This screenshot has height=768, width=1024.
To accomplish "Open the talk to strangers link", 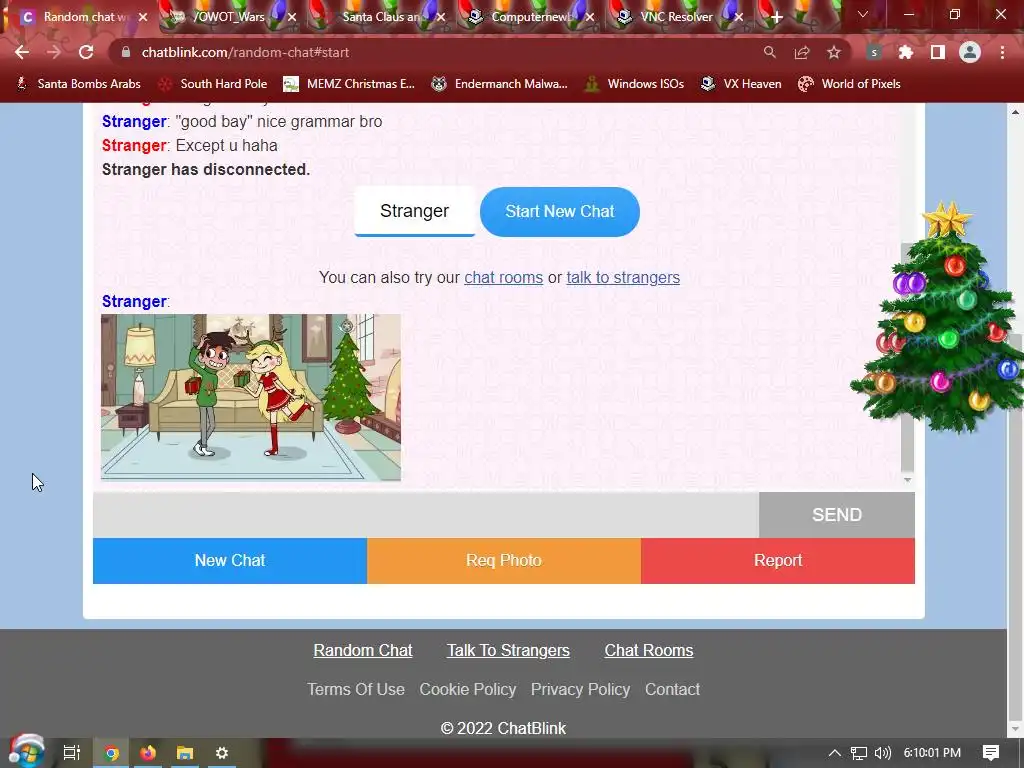I will (x=623, y=278).
